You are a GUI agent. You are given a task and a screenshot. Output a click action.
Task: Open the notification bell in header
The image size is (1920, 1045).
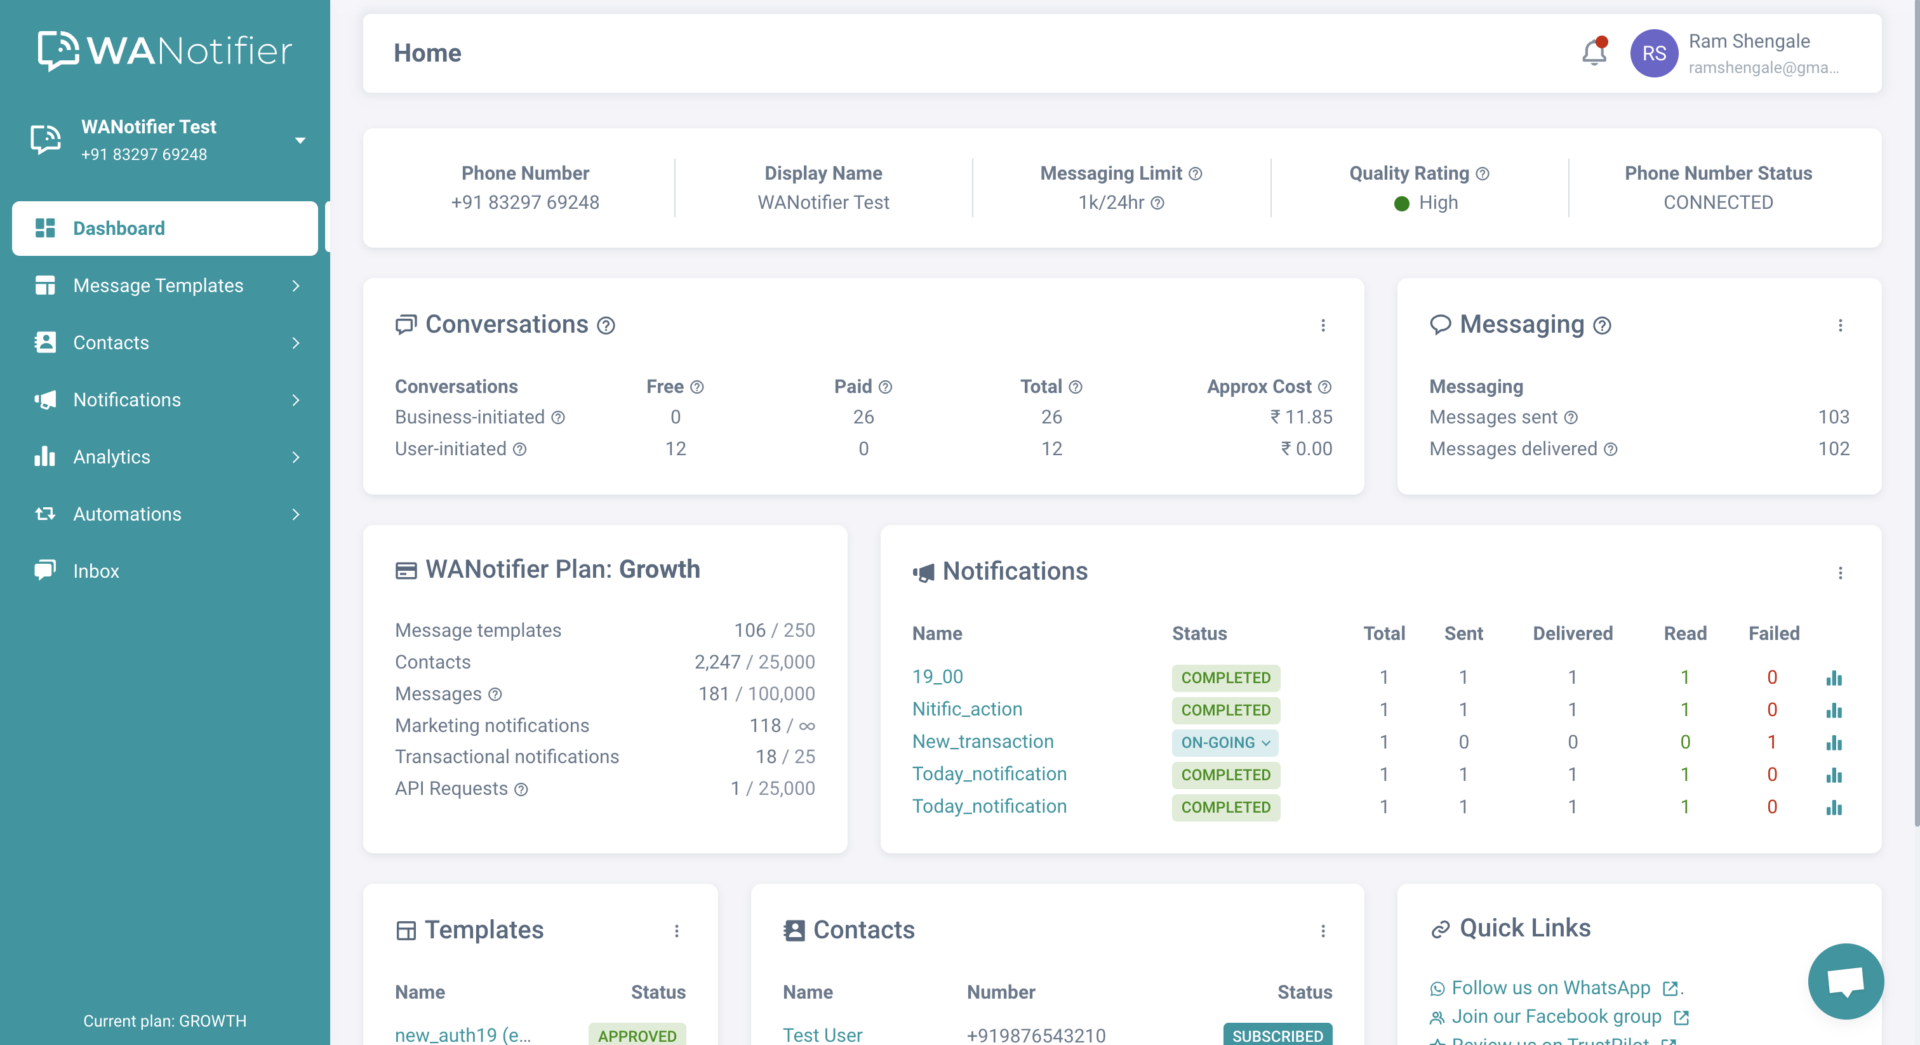(x=1594, y=52)
